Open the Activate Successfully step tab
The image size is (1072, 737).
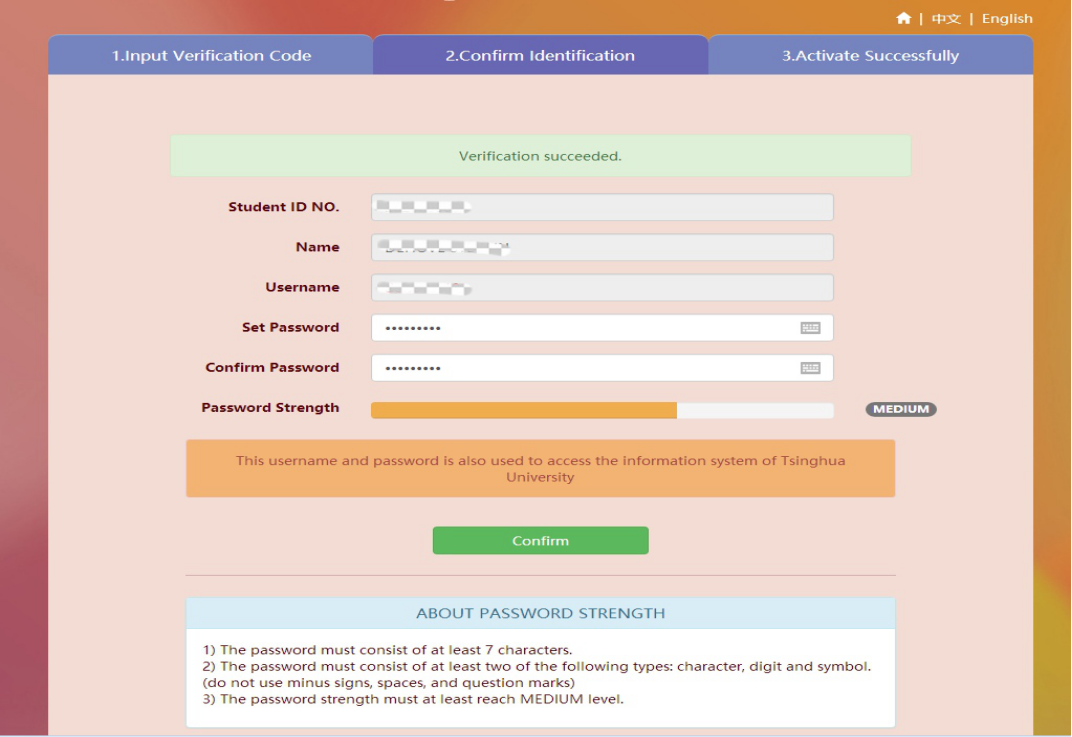coord(870,55)
